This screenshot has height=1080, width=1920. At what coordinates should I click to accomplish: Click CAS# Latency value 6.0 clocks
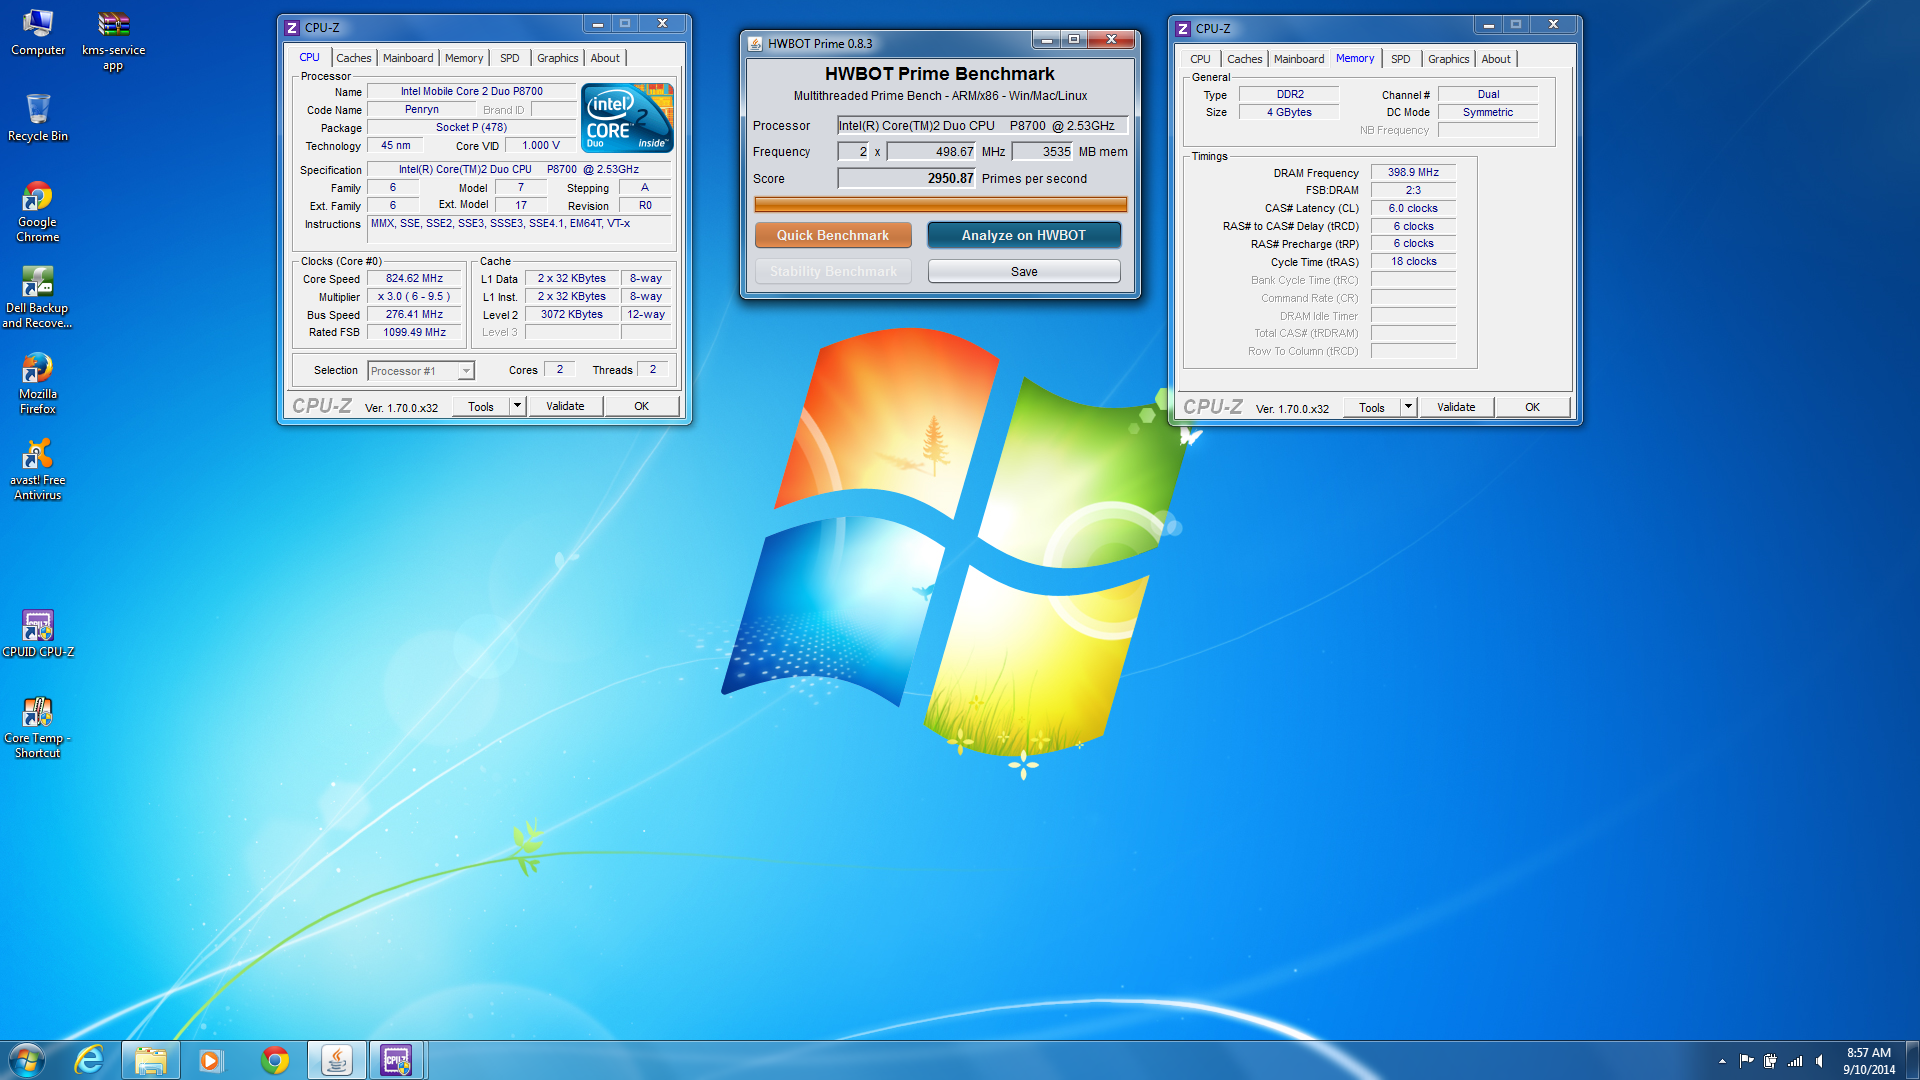click(x=1413, y=208)
